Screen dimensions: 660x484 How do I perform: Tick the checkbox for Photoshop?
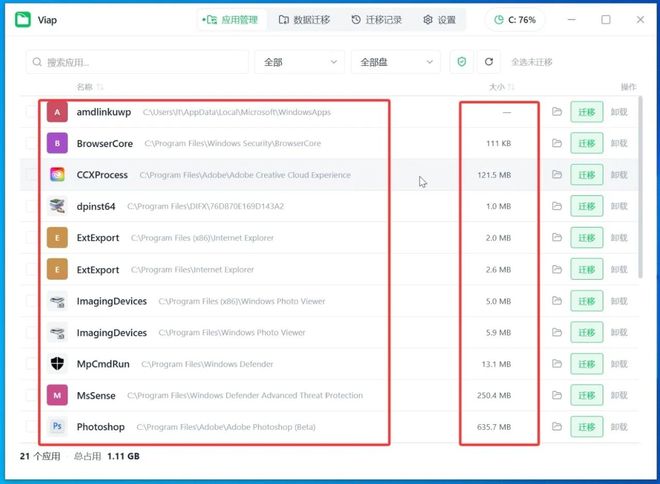31,427
